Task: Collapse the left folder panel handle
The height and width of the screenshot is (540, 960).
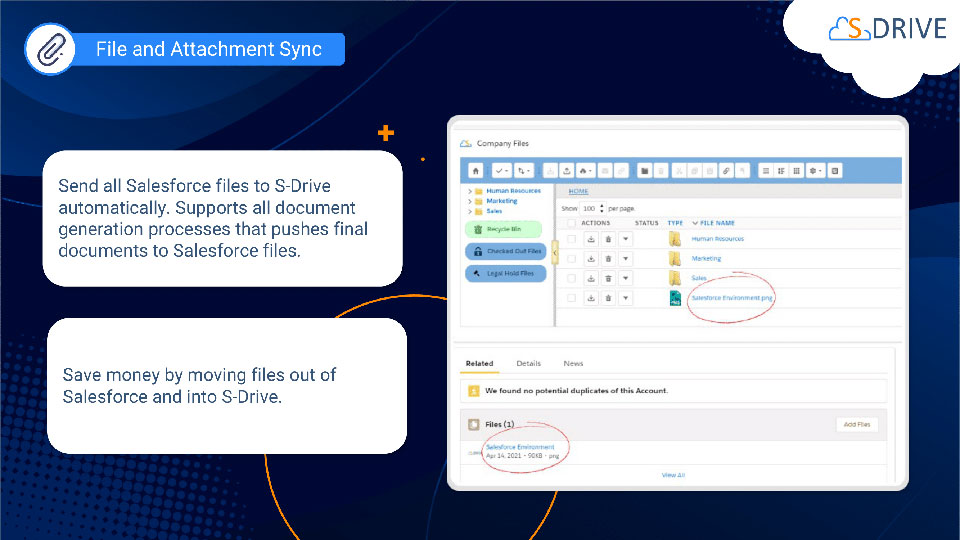Action: (x=555, y=252)
